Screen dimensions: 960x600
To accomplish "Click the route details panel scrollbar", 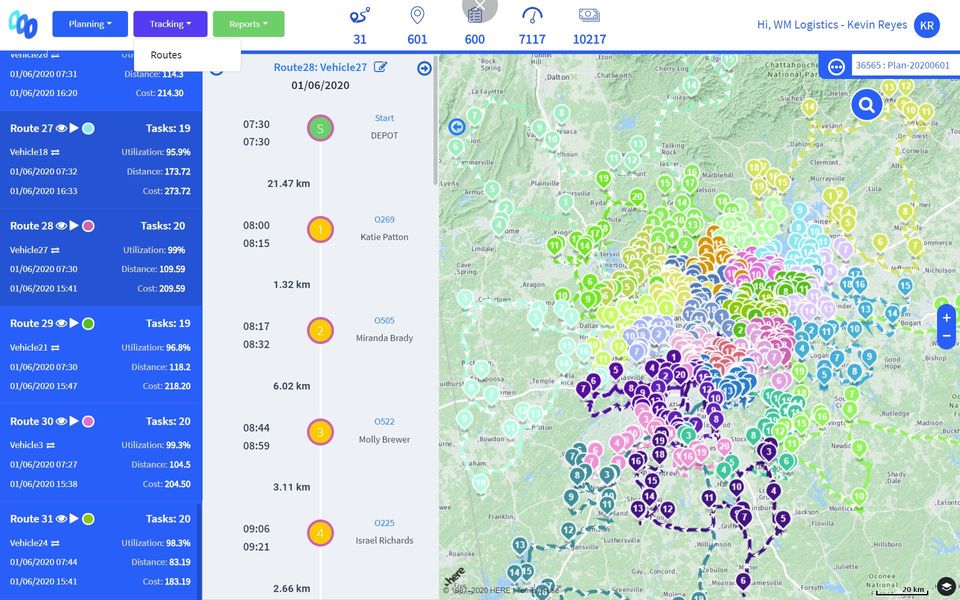I will click(x=436, y=120).
